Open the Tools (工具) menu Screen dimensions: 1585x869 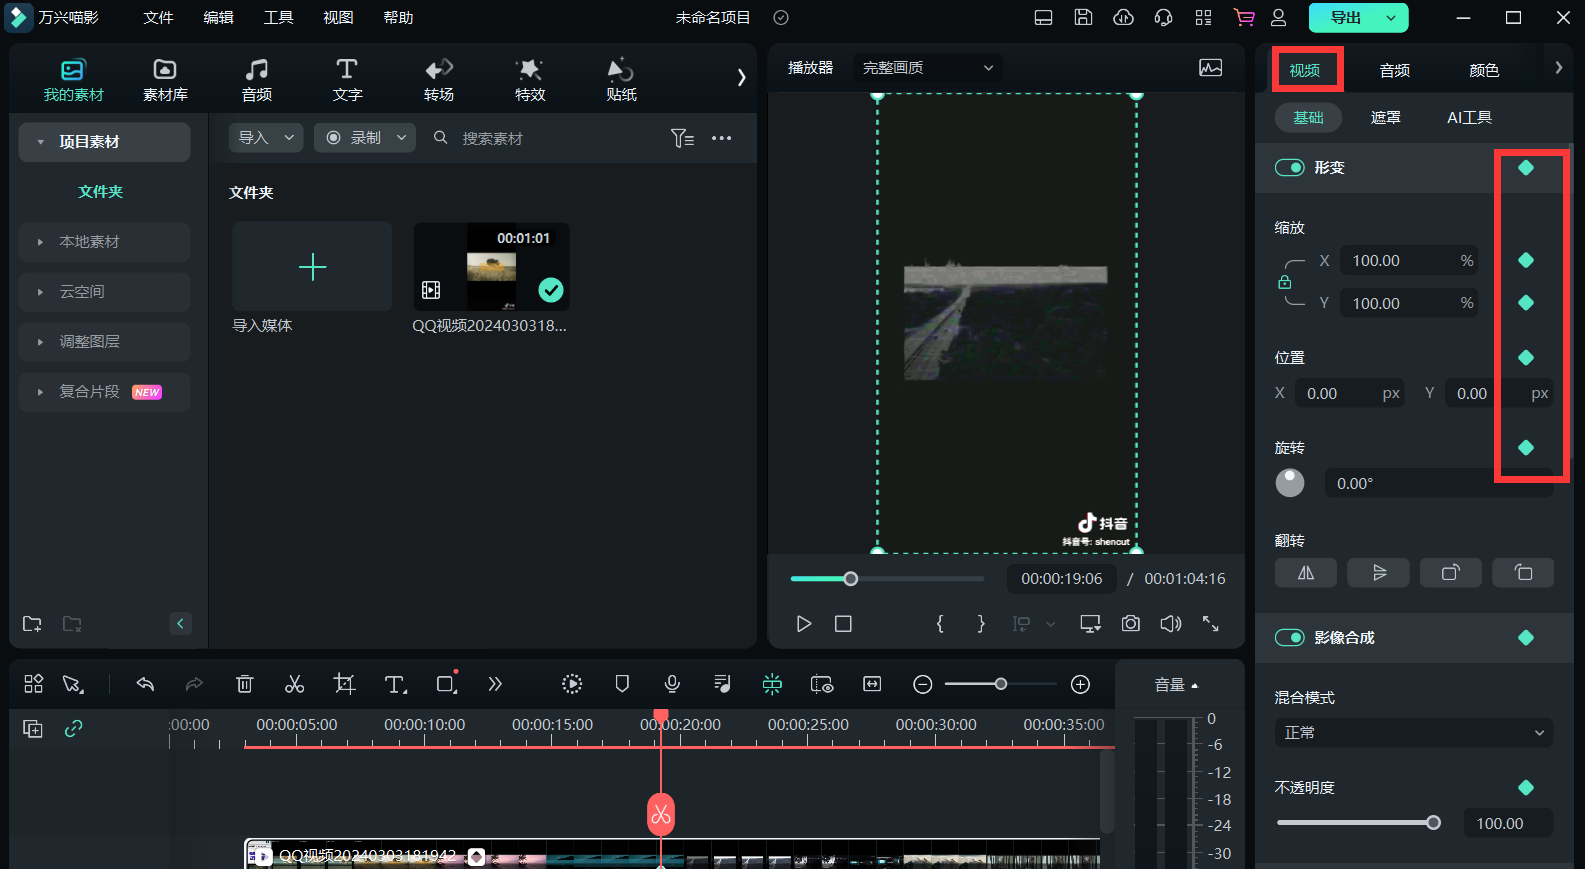click(278, 18)
